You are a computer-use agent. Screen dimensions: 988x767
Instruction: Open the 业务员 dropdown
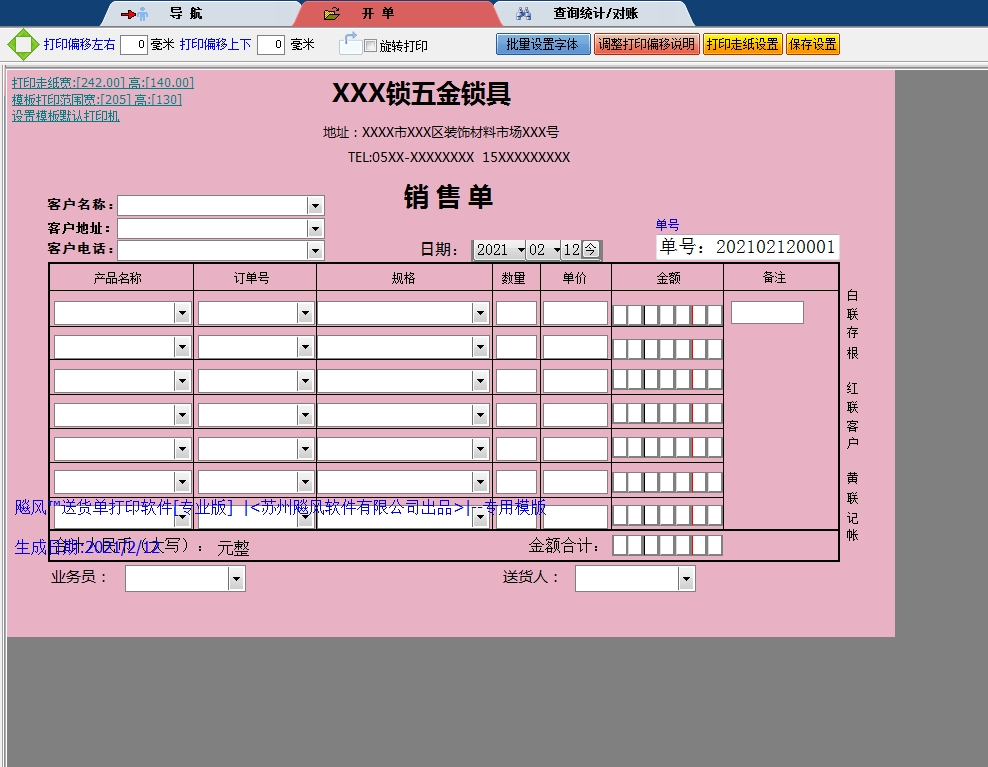click(x=236, y=578)
